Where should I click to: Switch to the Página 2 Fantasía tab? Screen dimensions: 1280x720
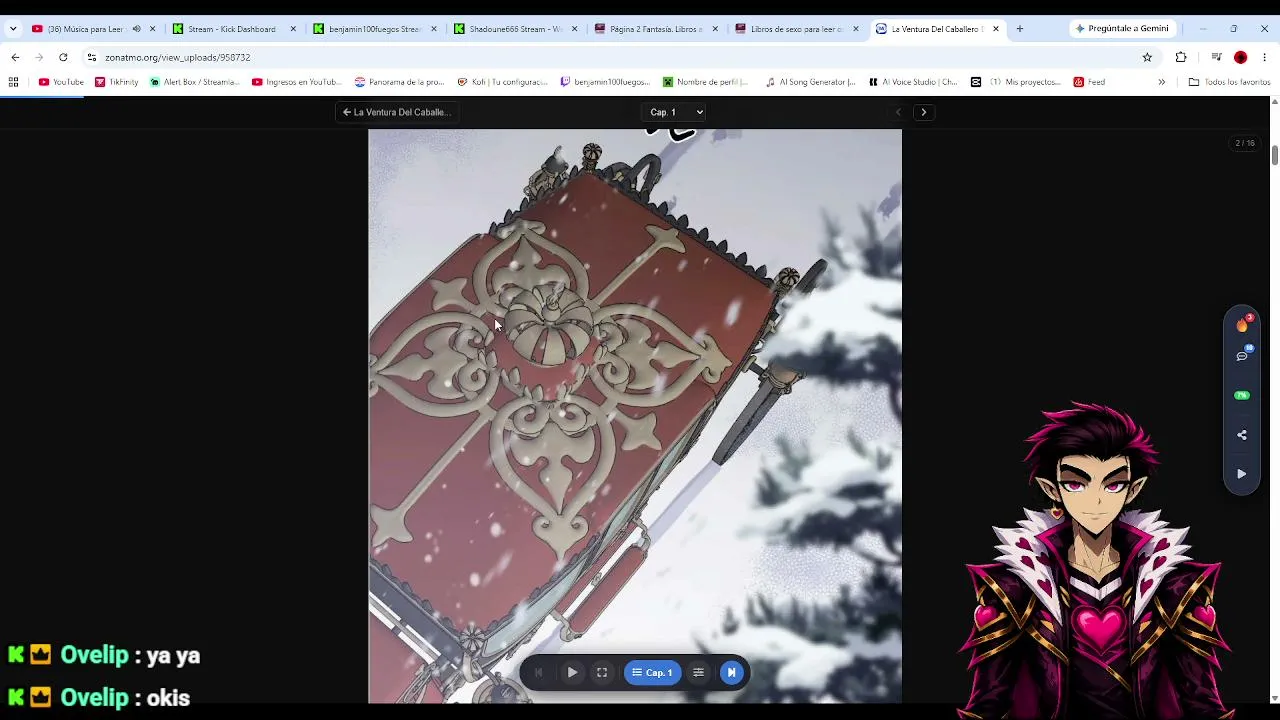[x=654, y=29]
